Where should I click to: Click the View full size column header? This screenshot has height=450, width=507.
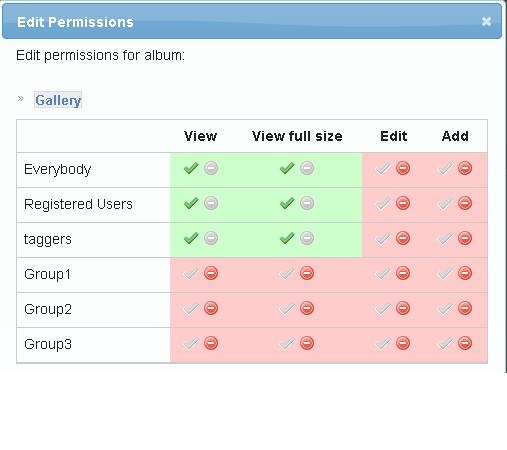pos(297,136)
